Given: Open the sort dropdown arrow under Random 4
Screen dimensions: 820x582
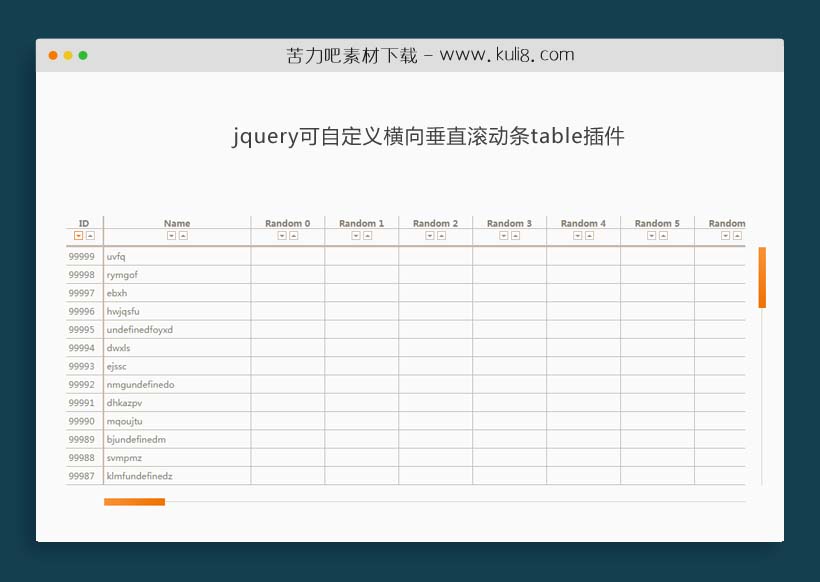Looking at the screenshot, I should pyautogui.click(x=578, y=237).
